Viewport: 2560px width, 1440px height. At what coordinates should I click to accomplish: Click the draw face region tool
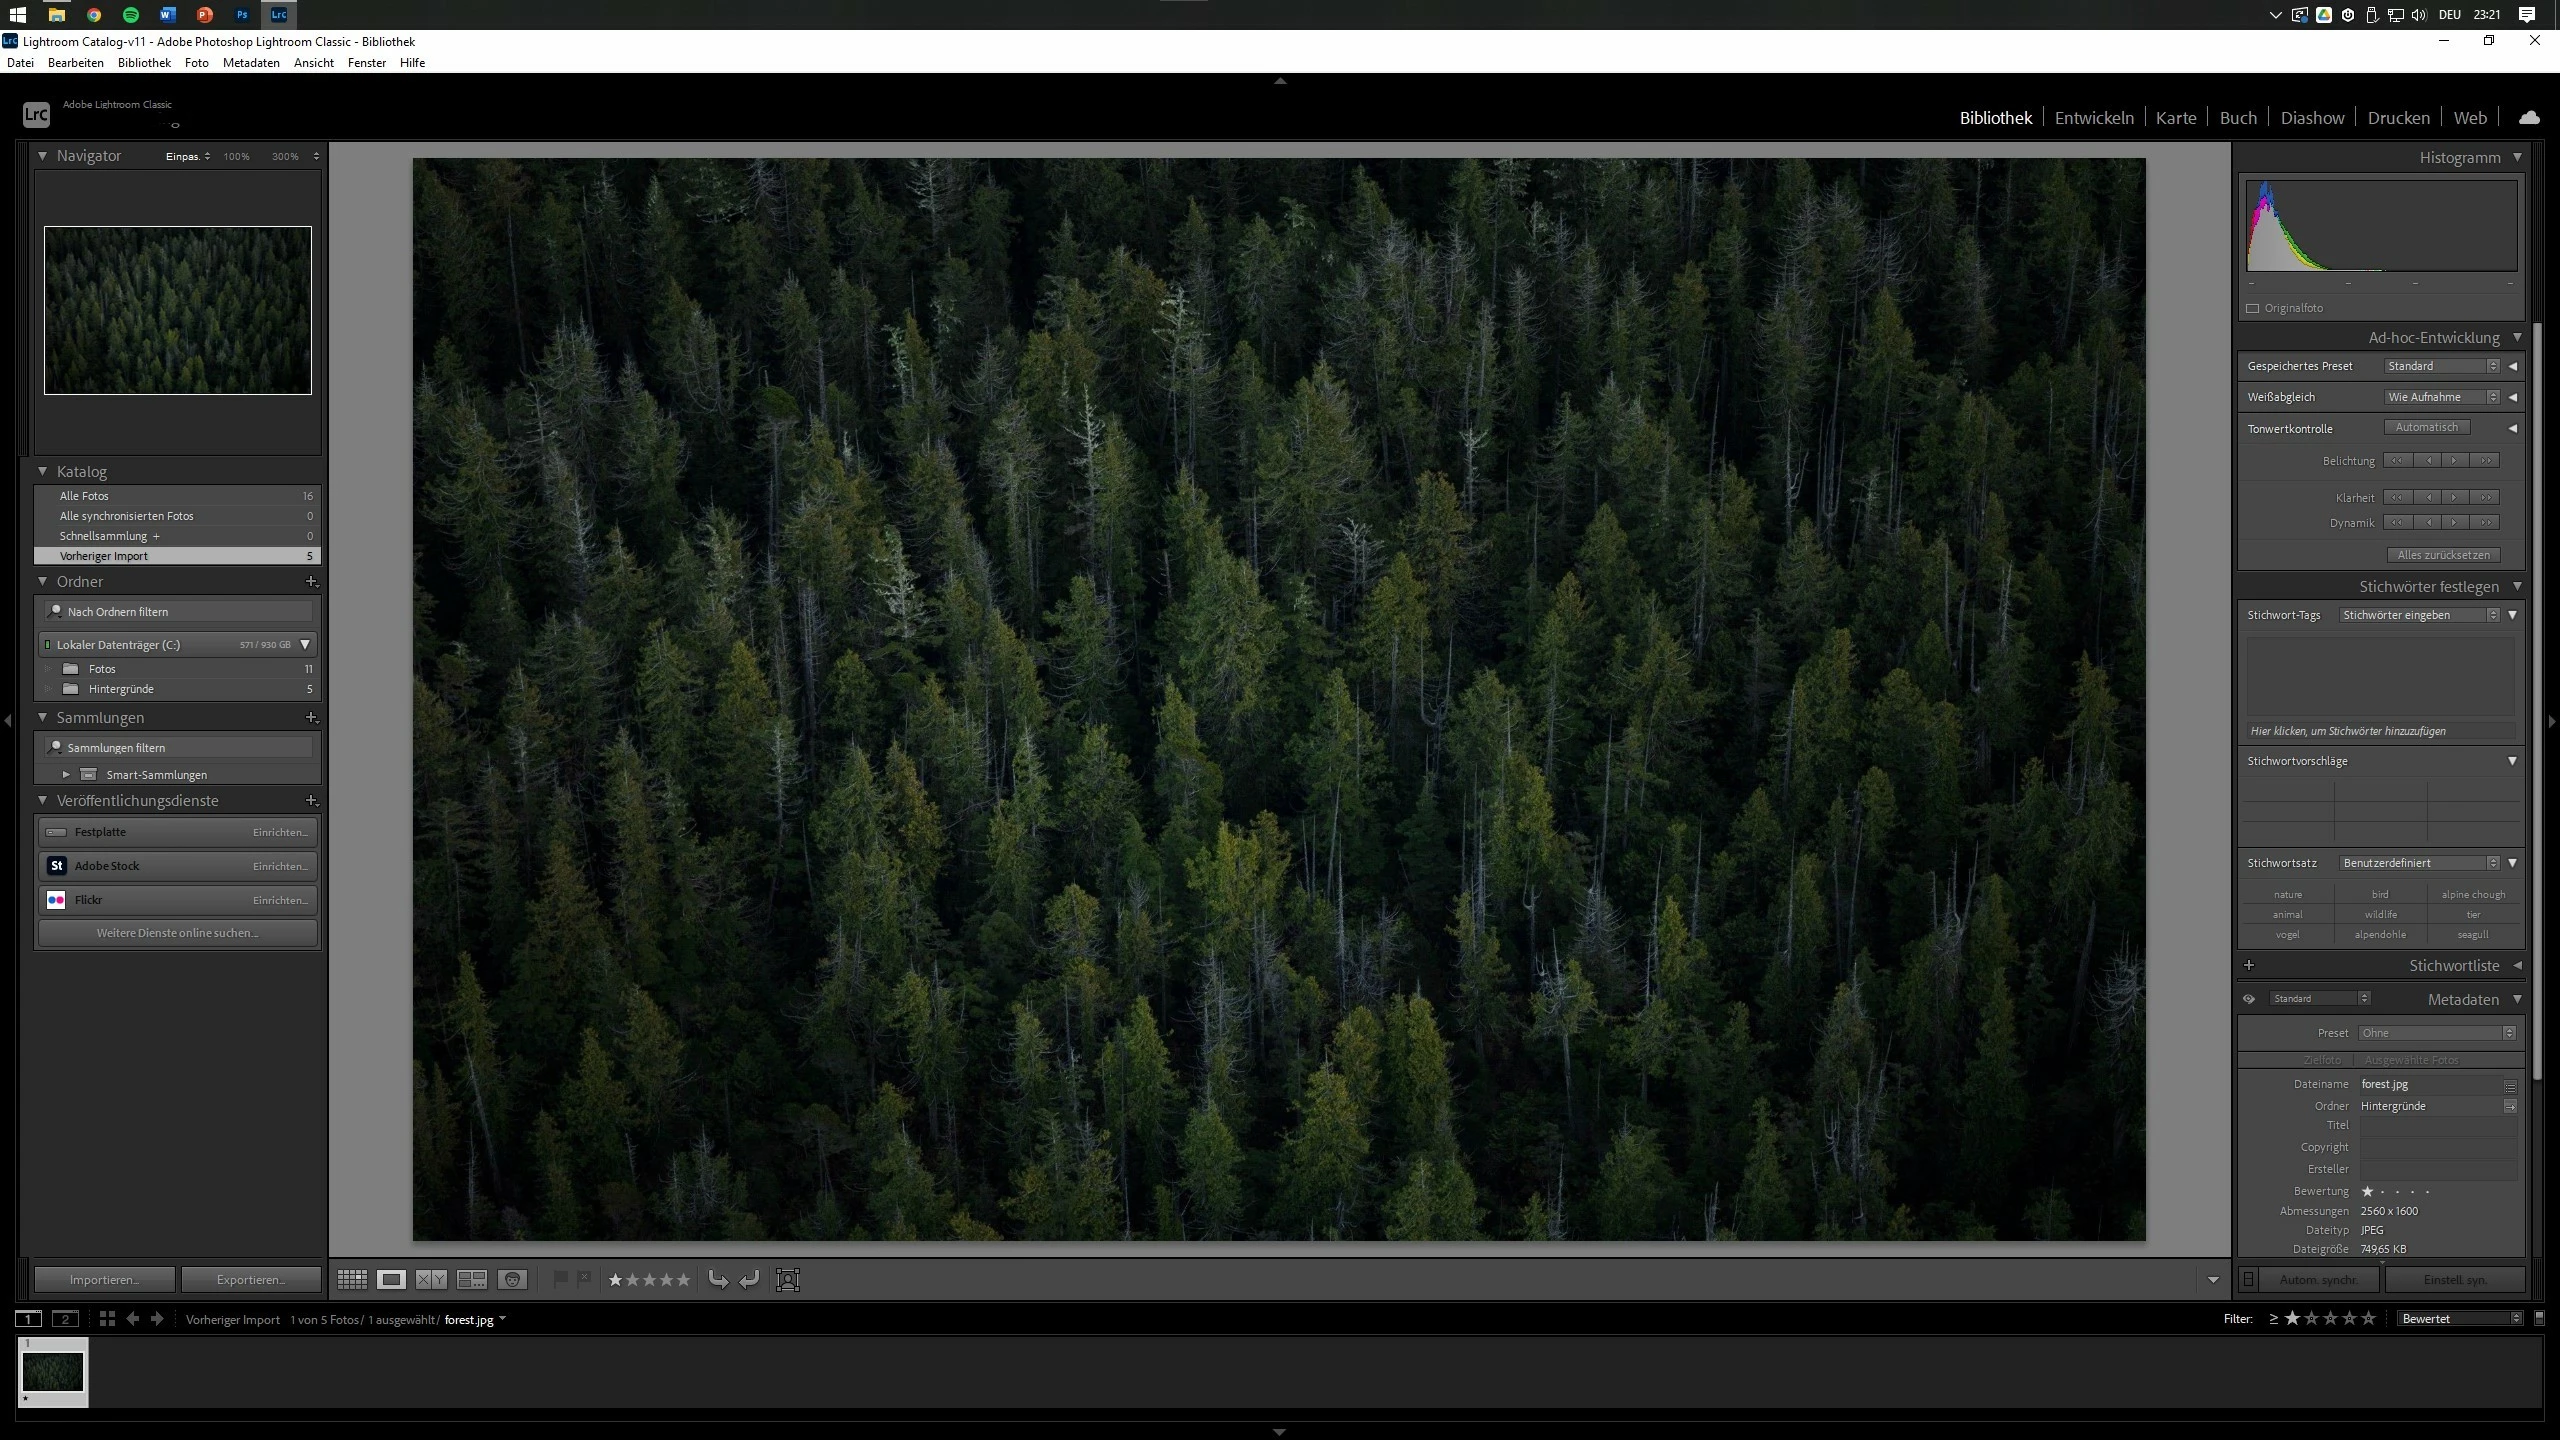coord(788,1280)
